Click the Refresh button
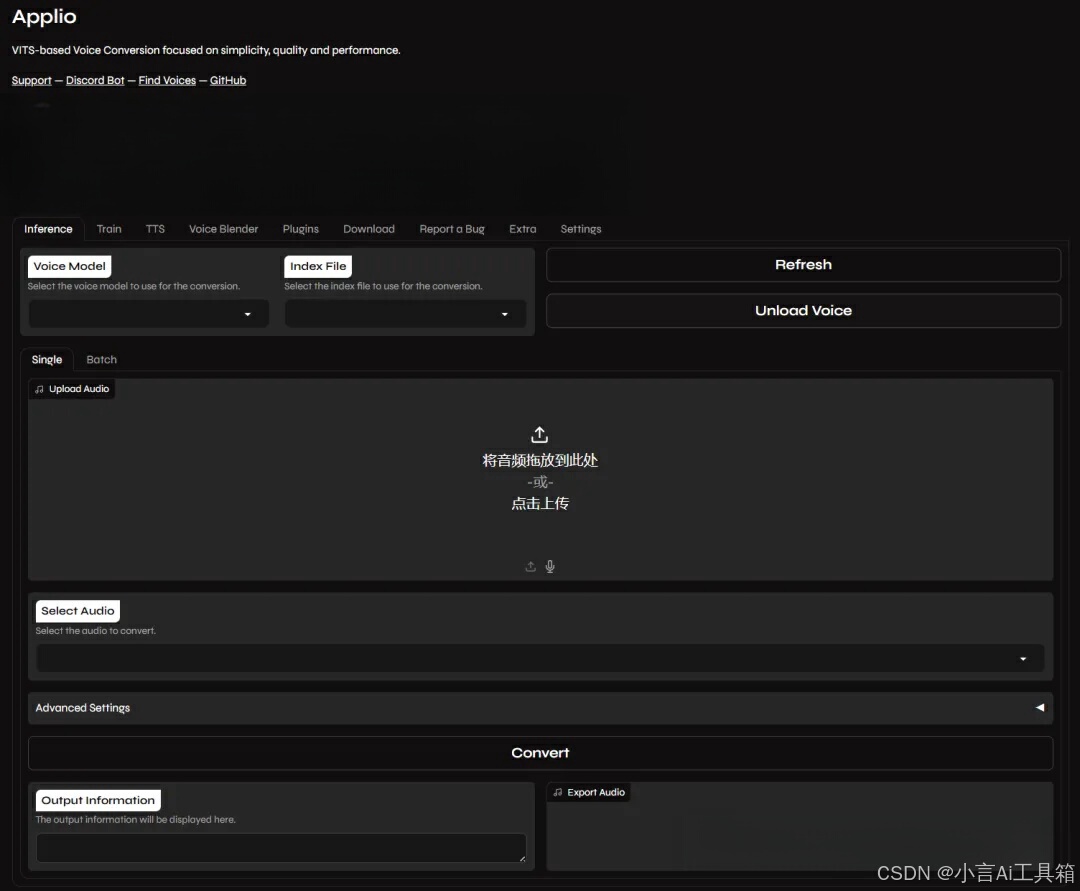 point(803,264)
